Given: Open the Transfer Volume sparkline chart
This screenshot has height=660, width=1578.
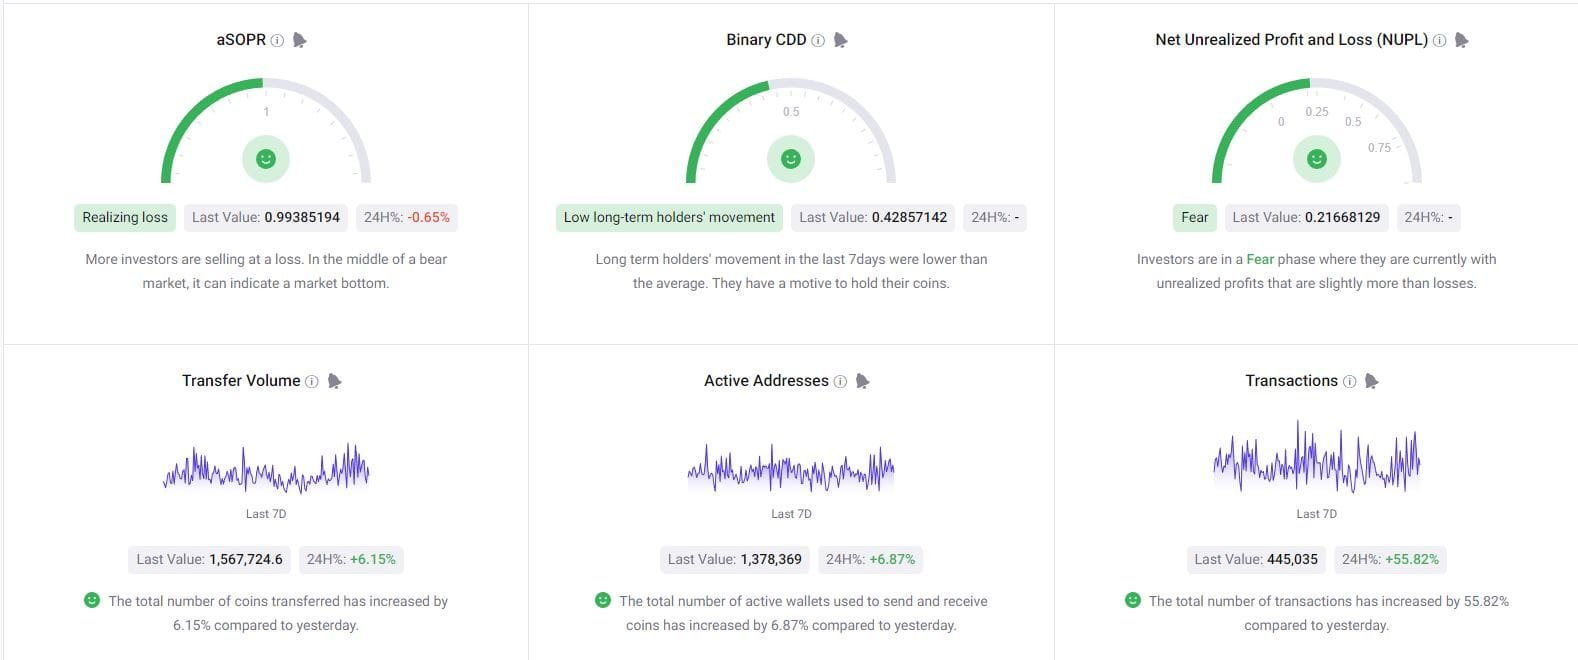Looking at the screenshot, I should click(x=265, y=467).
